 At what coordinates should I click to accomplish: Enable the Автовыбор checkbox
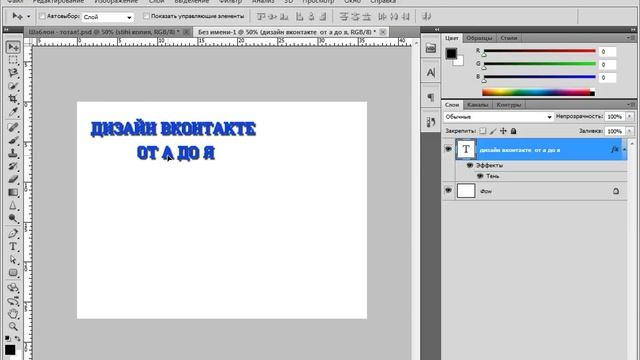[x=42, y=16]
